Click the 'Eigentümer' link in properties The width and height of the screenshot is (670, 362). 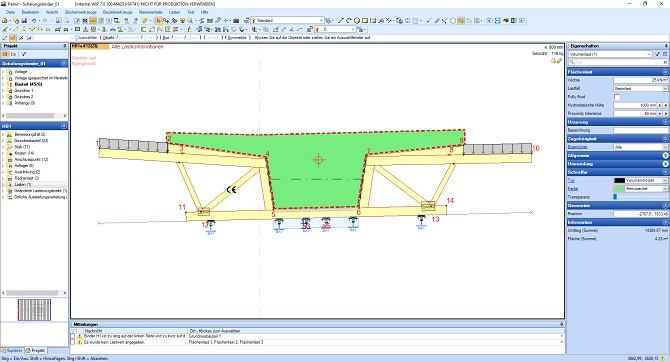pyautogui.click(x=577, y=147)
